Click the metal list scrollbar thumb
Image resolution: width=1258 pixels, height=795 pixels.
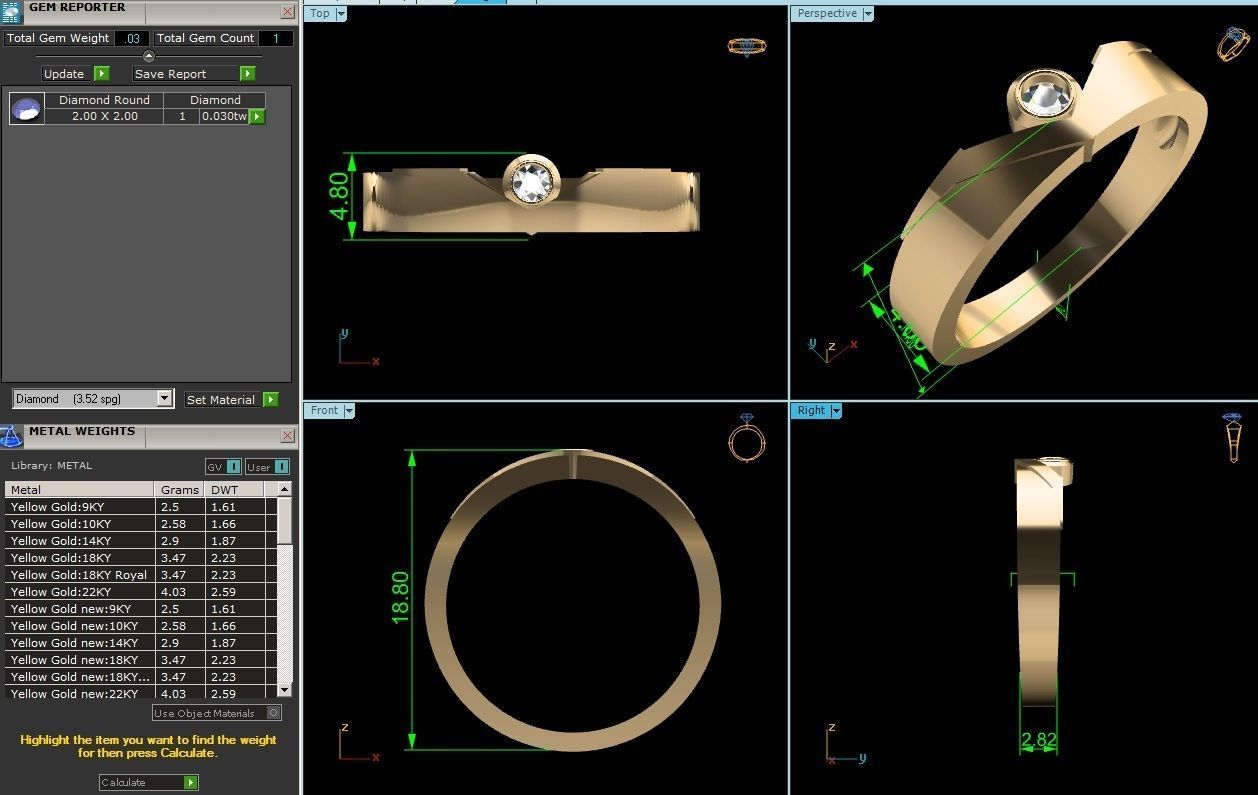tap(285, 520)
